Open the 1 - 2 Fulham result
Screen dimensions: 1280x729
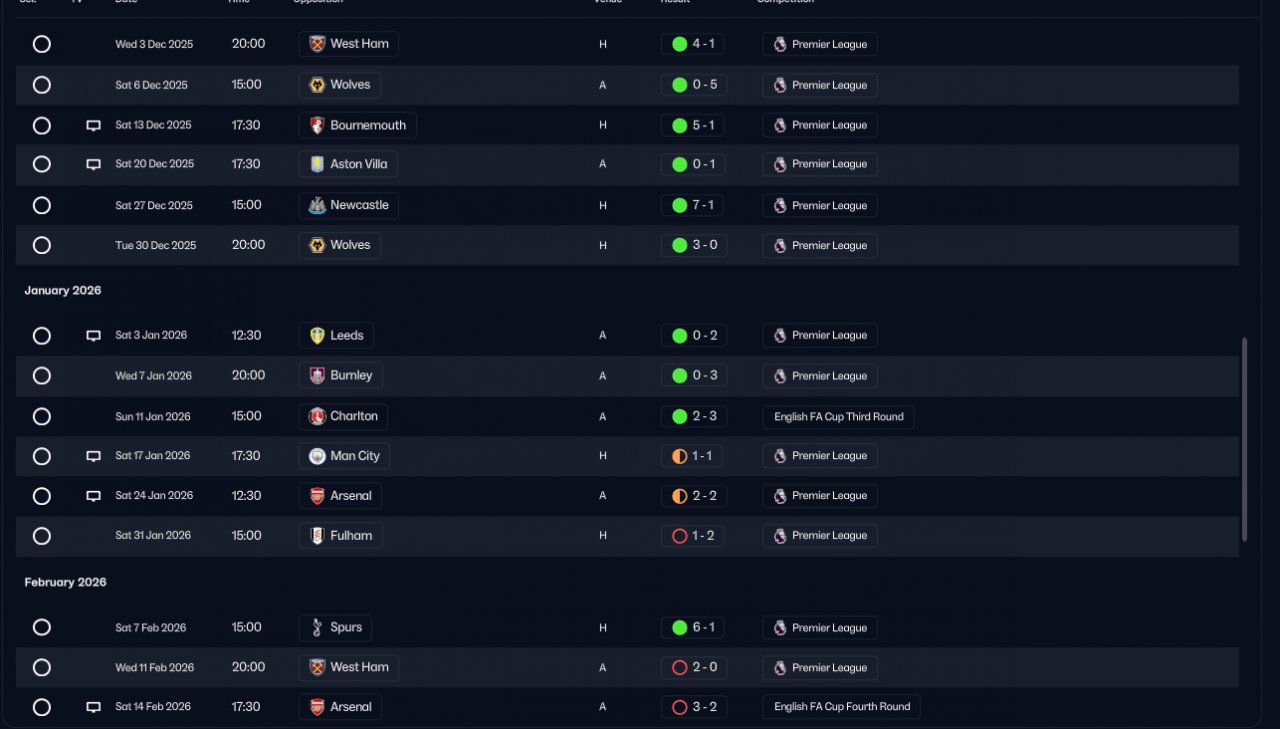click(x=693, y=536)
